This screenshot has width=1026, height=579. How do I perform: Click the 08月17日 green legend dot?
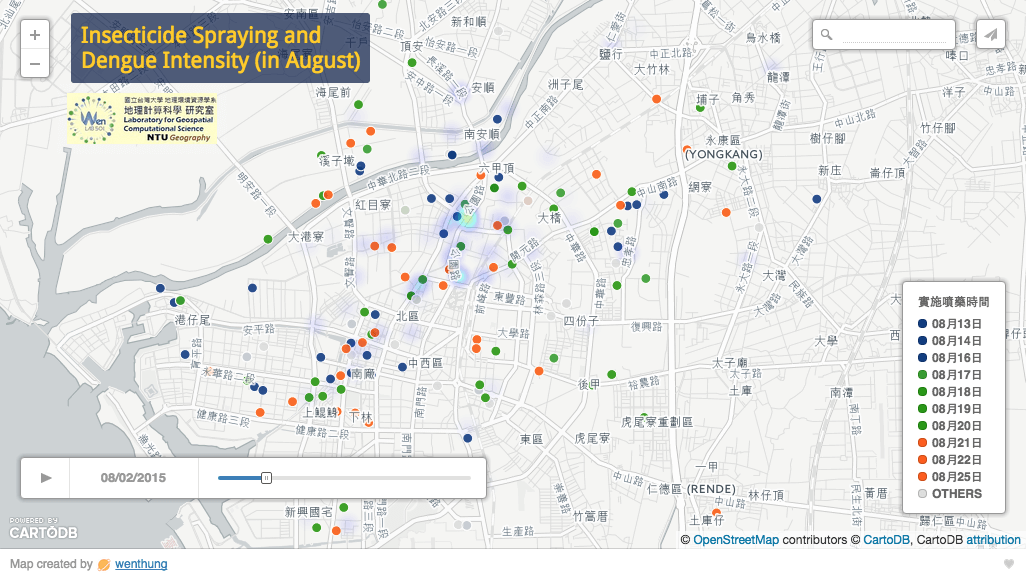point(922,375)
